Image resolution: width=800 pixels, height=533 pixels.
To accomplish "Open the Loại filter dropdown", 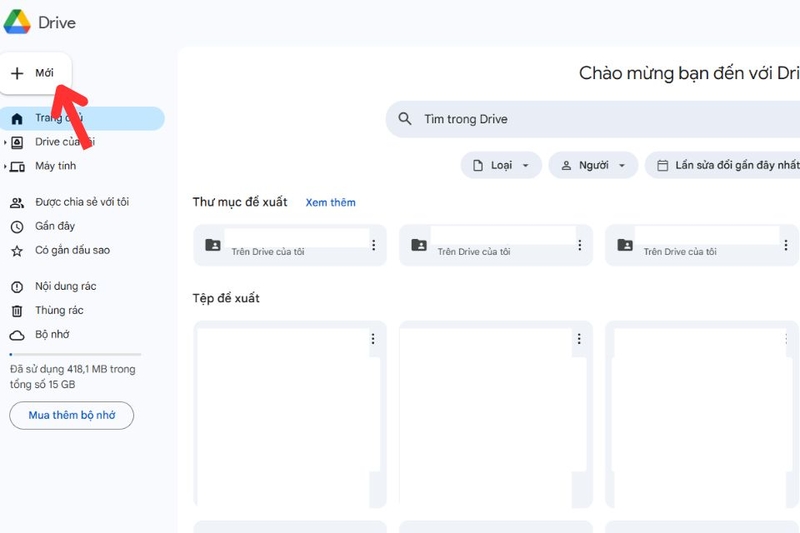I will tap(501, 165).
